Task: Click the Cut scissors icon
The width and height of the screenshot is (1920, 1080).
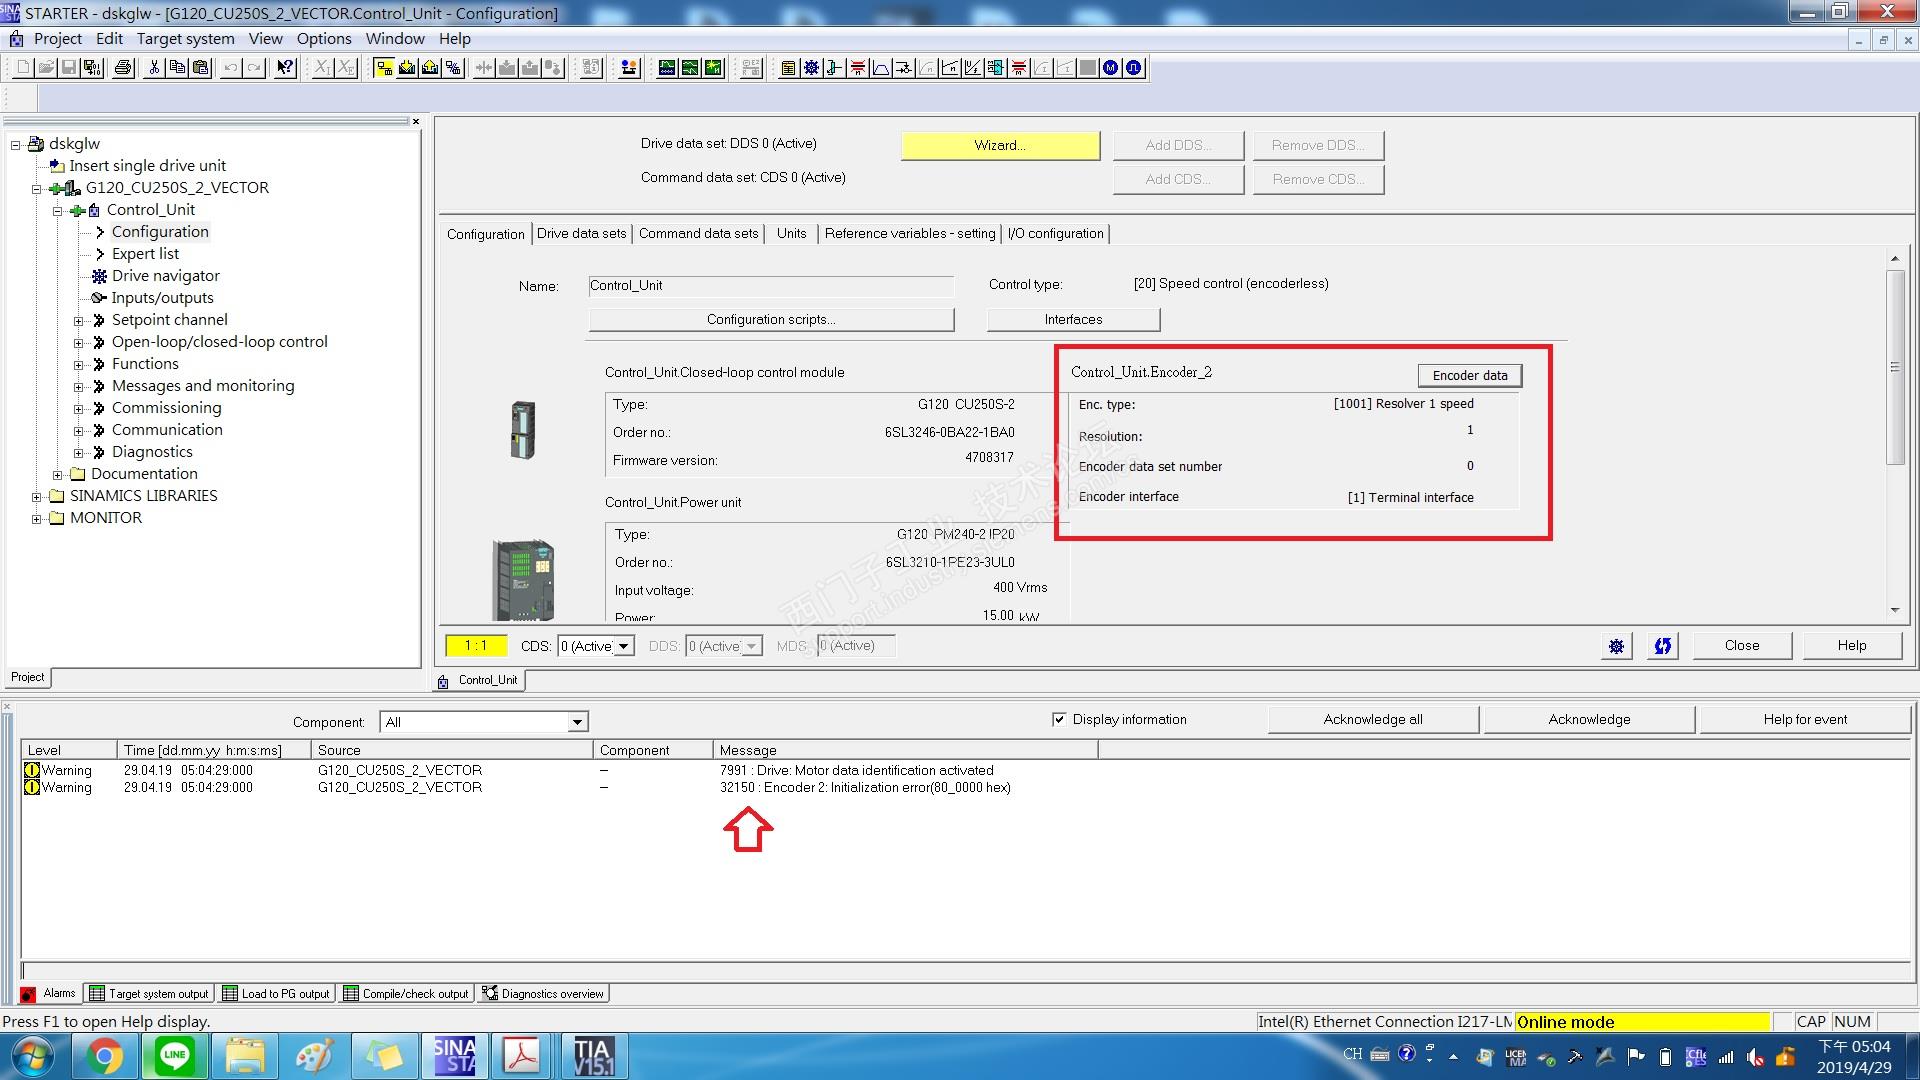Action: pos(154,68)
